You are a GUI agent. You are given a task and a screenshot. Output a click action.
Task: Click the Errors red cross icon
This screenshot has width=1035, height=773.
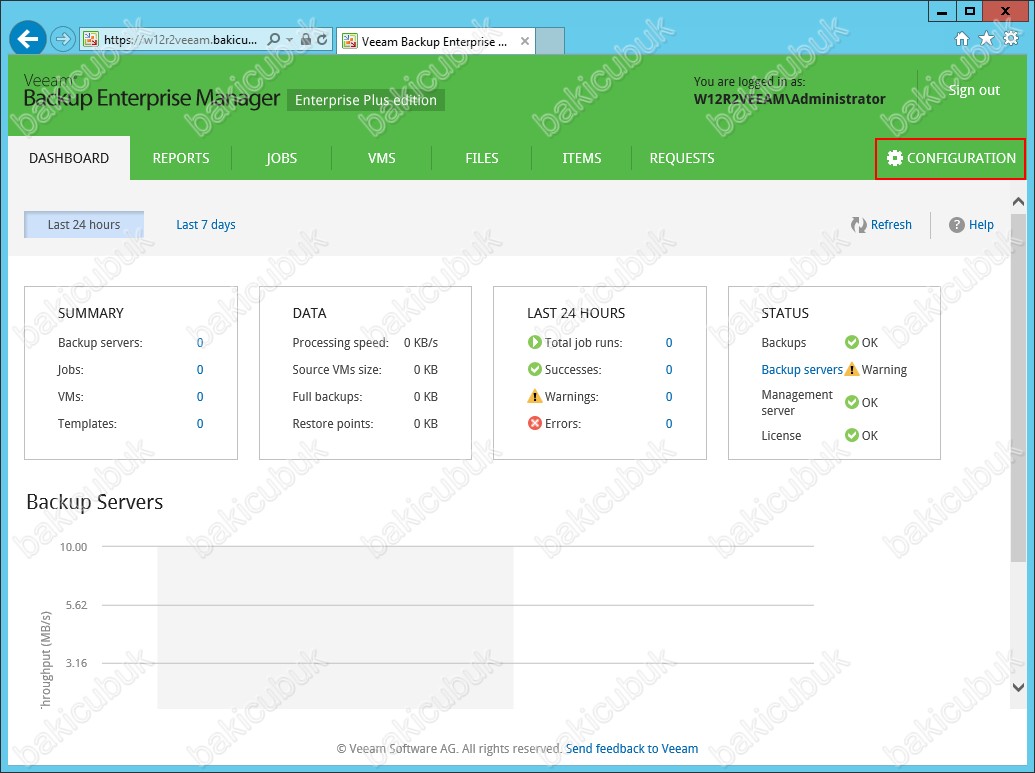pos(535,423)
